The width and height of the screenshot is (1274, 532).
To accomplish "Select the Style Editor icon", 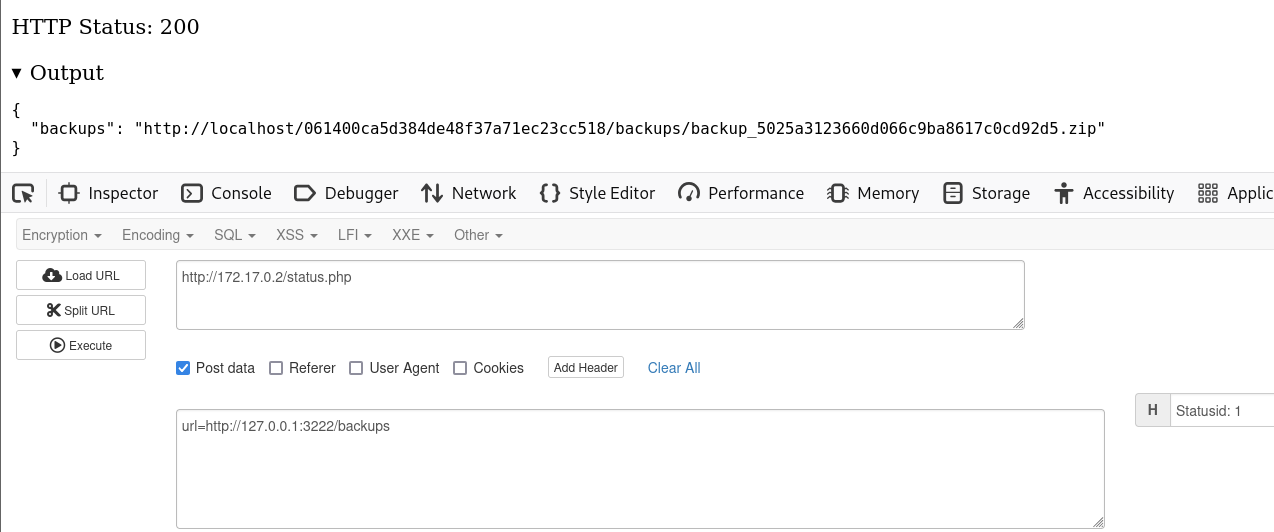I will (549, 193).
